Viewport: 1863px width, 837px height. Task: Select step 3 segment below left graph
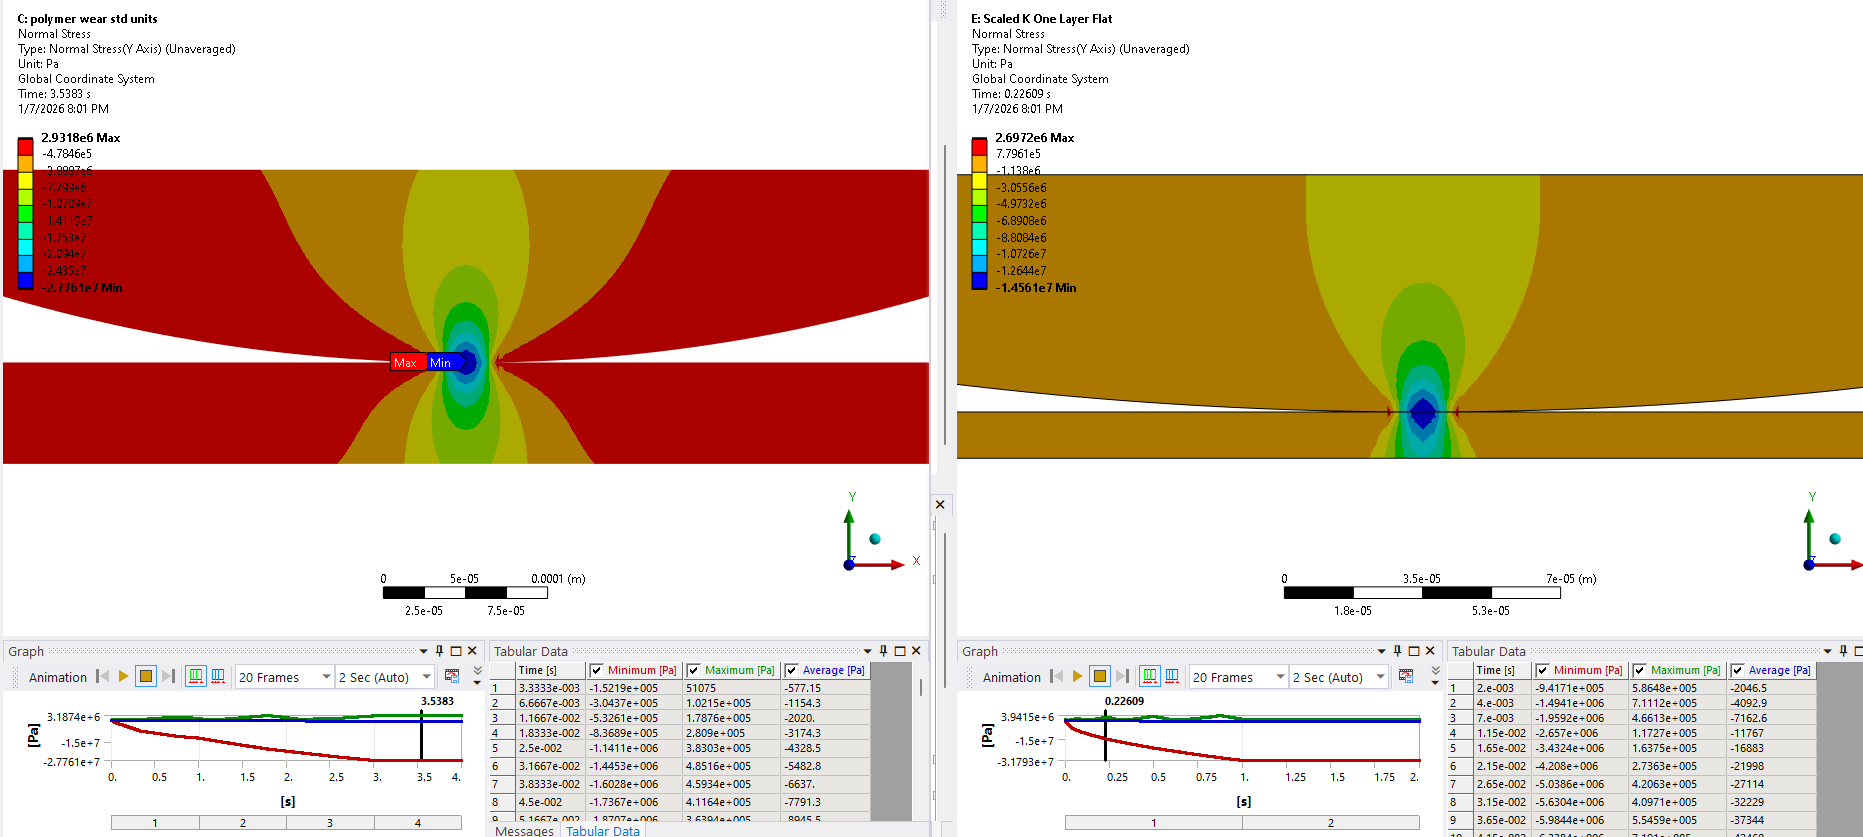point(330,823)
